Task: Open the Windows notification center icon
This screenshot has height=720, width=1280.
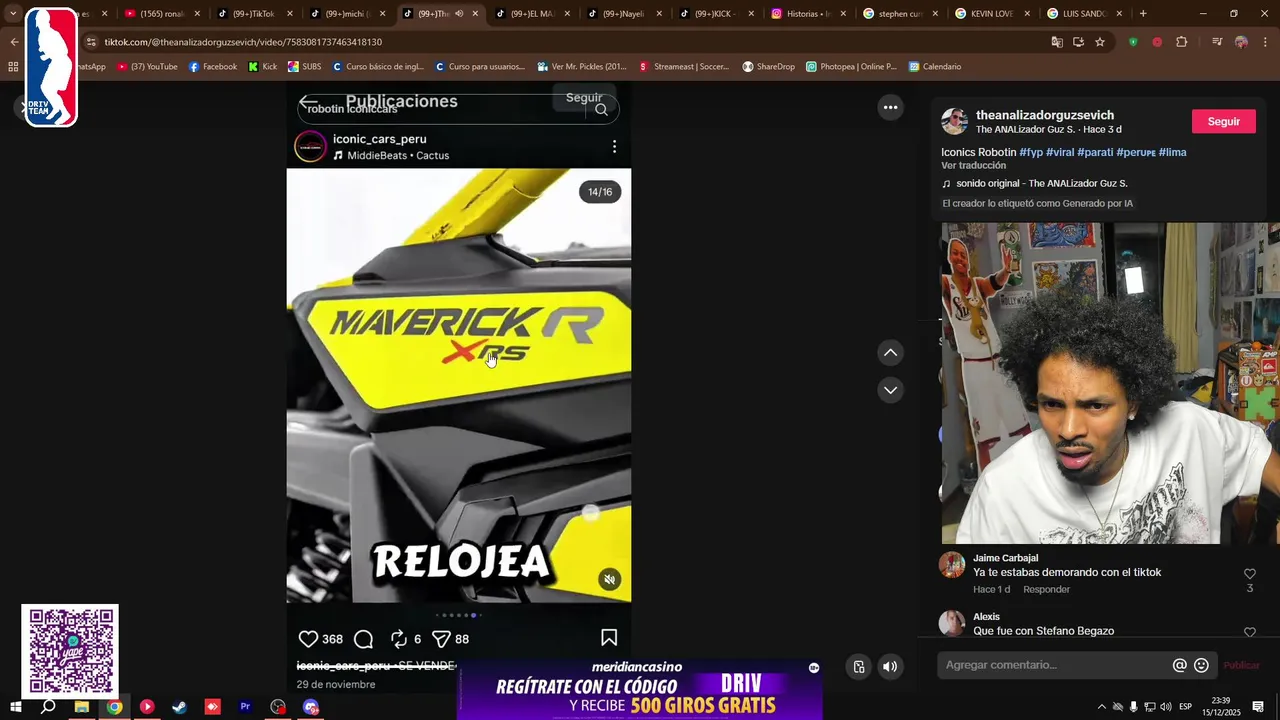Action: 1258,707
